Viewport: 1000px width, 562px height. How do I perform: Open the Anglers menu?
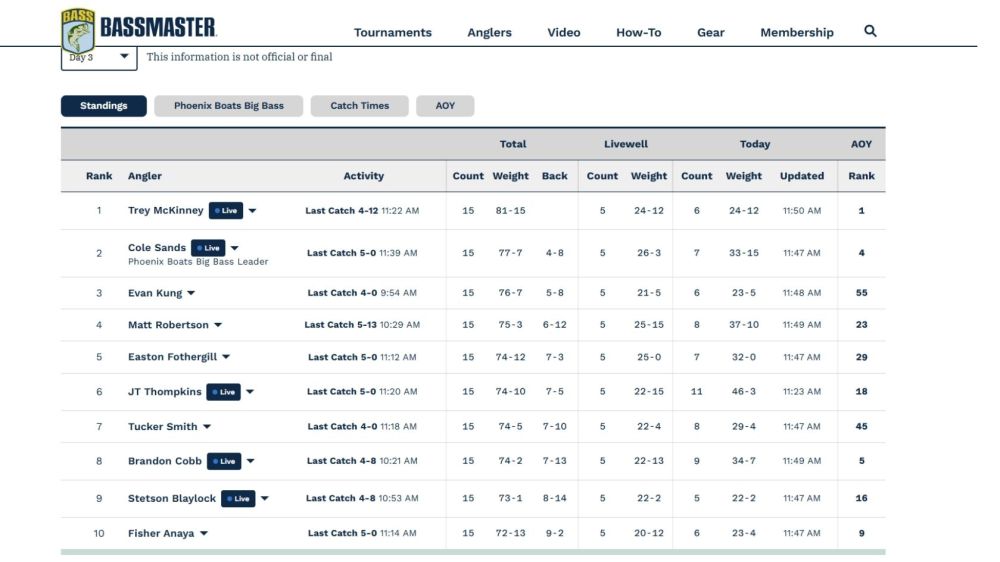[x=489, y=33]
